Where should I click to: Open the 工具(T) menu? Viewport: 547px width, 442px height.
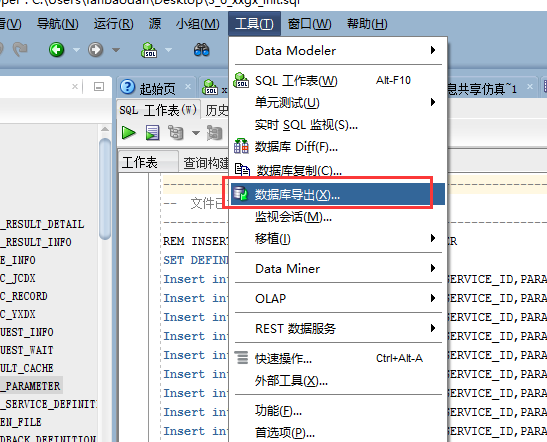pyautogui.click(x=254, y=24)
